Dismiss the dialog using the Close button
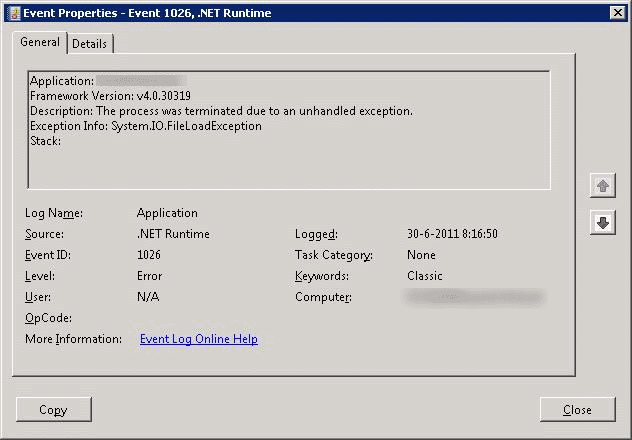 (x=577, y=410)
